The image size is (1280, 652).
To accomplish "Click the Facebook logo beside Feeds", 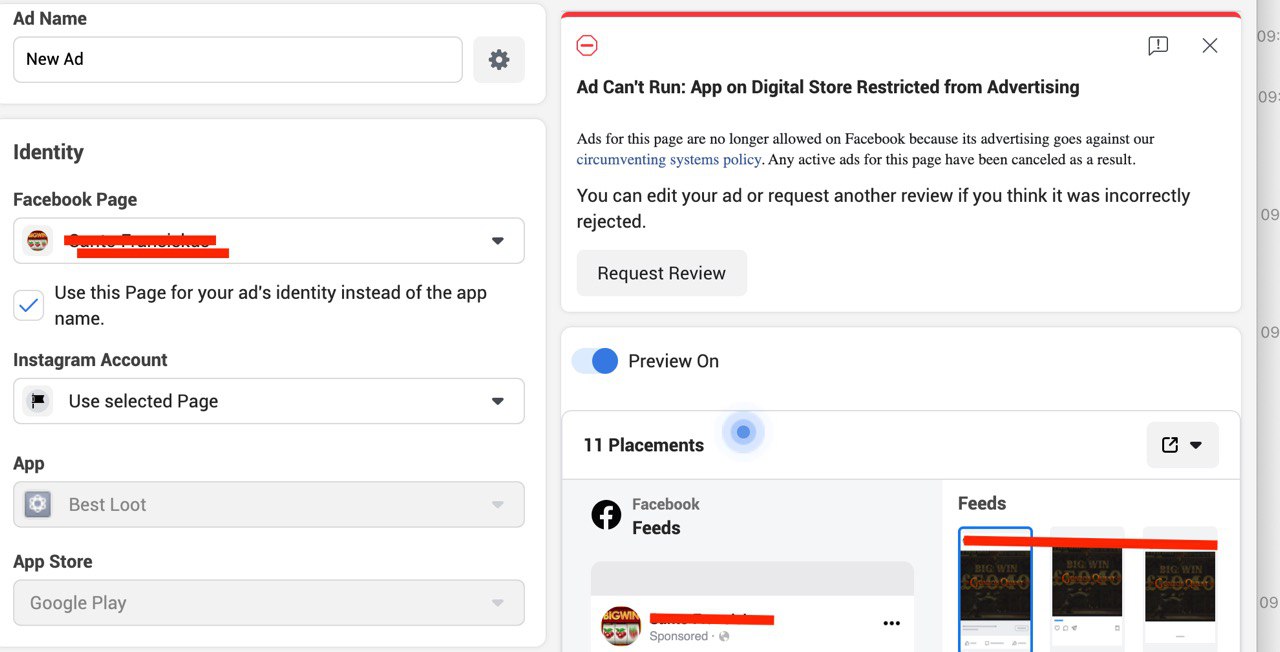I will [x=606, y=515].
